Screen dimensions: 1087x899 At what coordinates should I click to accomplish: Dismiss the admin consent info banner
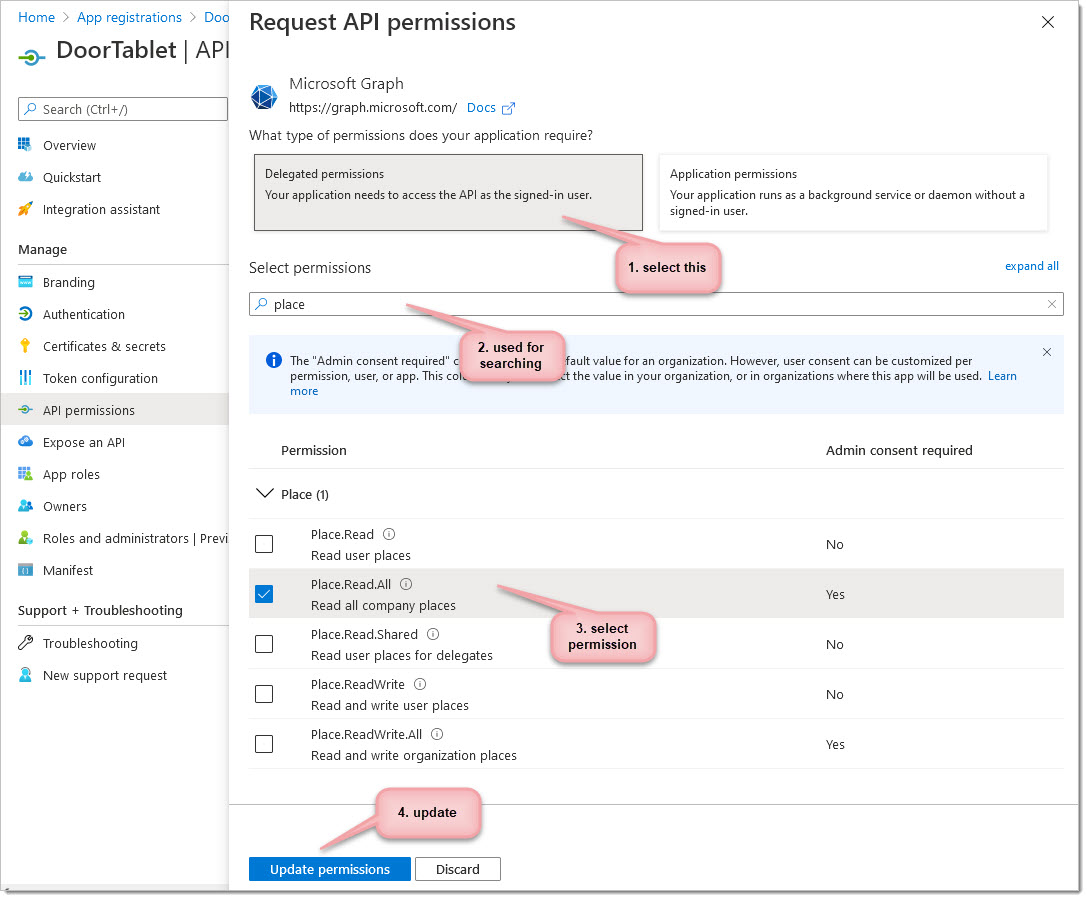point(1047,352)
